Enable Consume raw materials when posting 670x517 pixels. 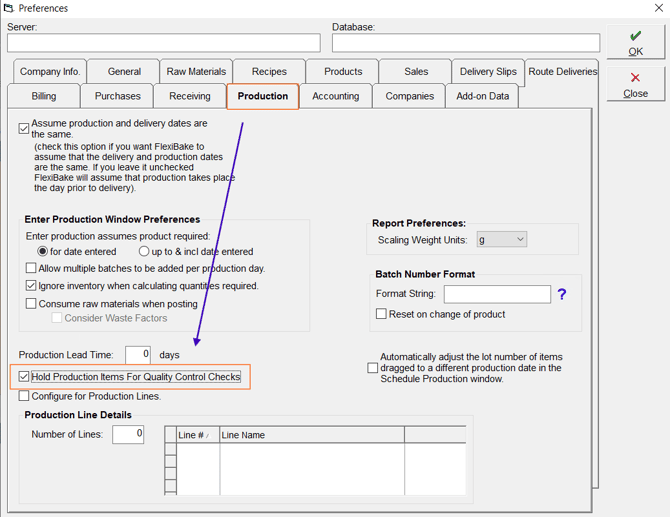point(31,303)
